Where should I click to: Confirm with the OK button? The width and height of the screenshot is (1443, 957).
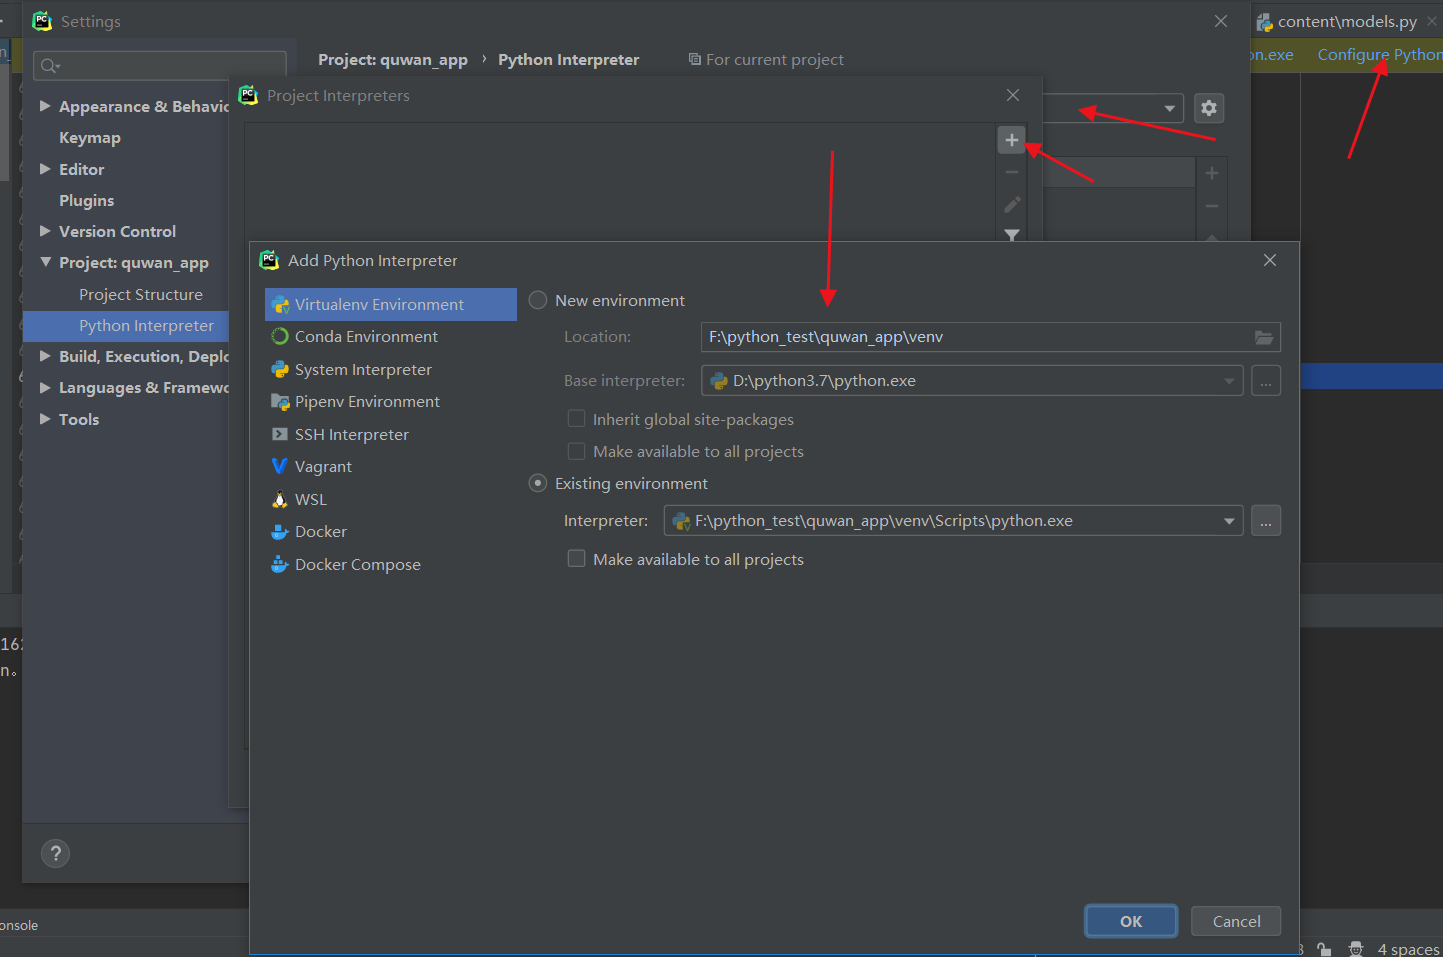pyautogui.click(x=1131, y=921)
